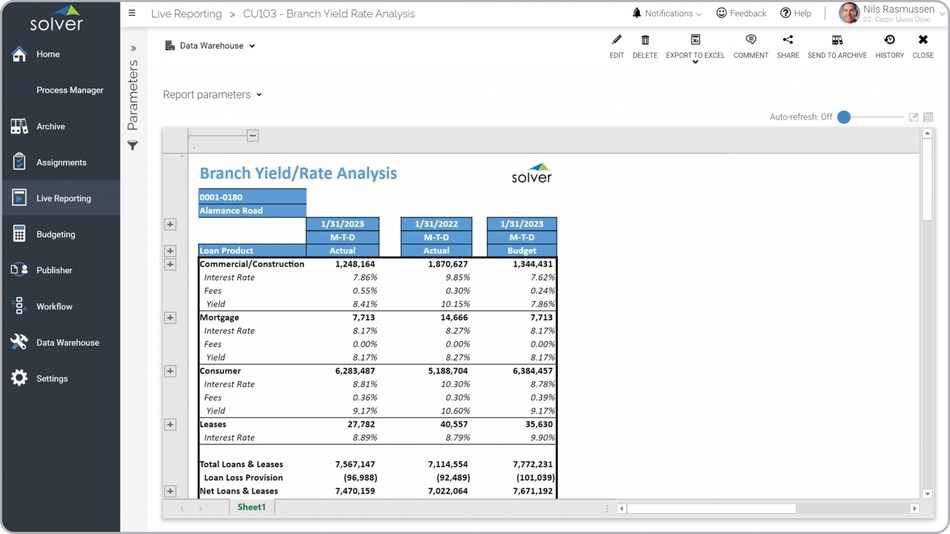Open the Notifications menu

pos(667,14)
